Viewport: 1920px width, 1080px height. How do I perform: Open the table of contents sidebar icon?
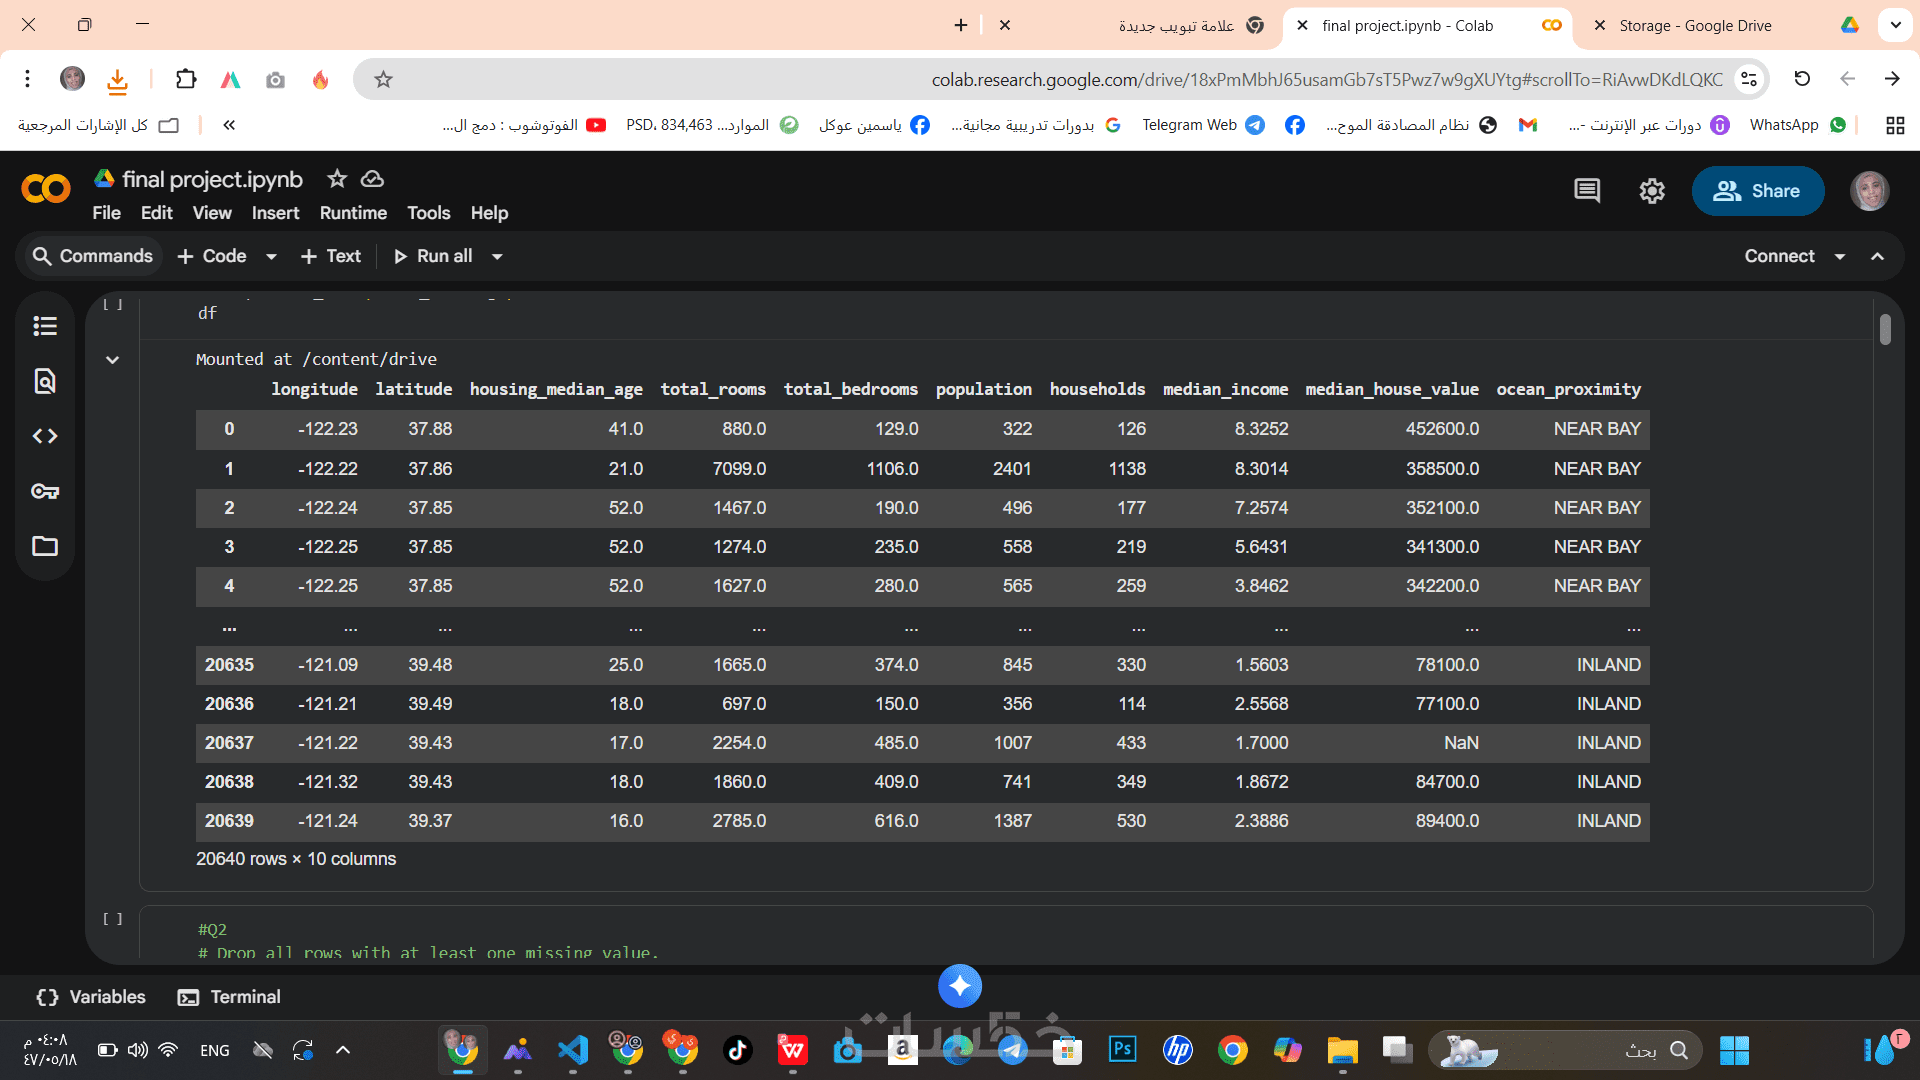point(45,326)
